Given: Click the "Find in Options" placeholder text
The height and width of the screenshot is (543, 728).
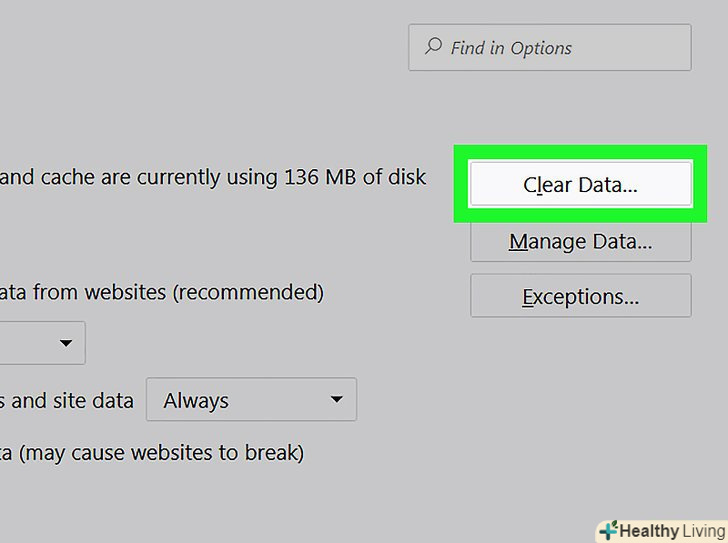Looking at the screenshot, I should coord(511,48).
